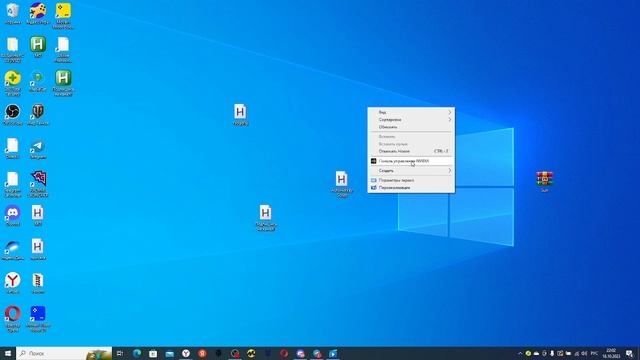
Task: Select the zipped archive icon beside Yandex shortcut
Action: point(38,283)
